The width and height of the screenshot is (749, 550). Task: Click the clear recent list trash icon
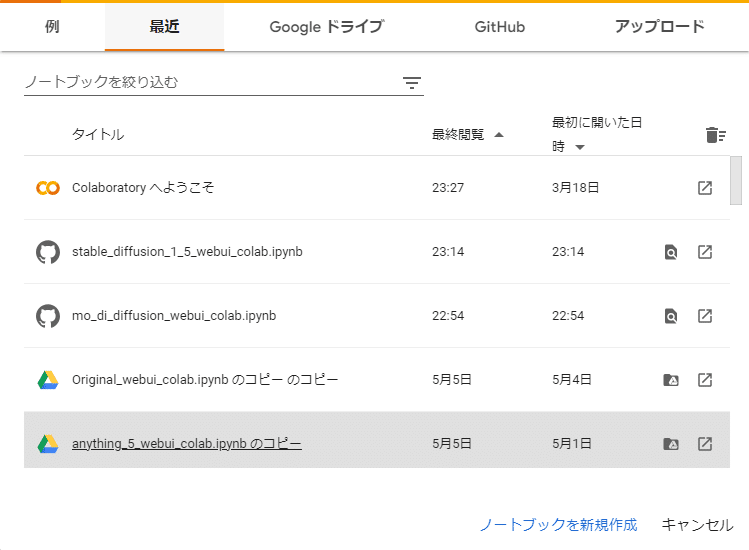point(715,135)
